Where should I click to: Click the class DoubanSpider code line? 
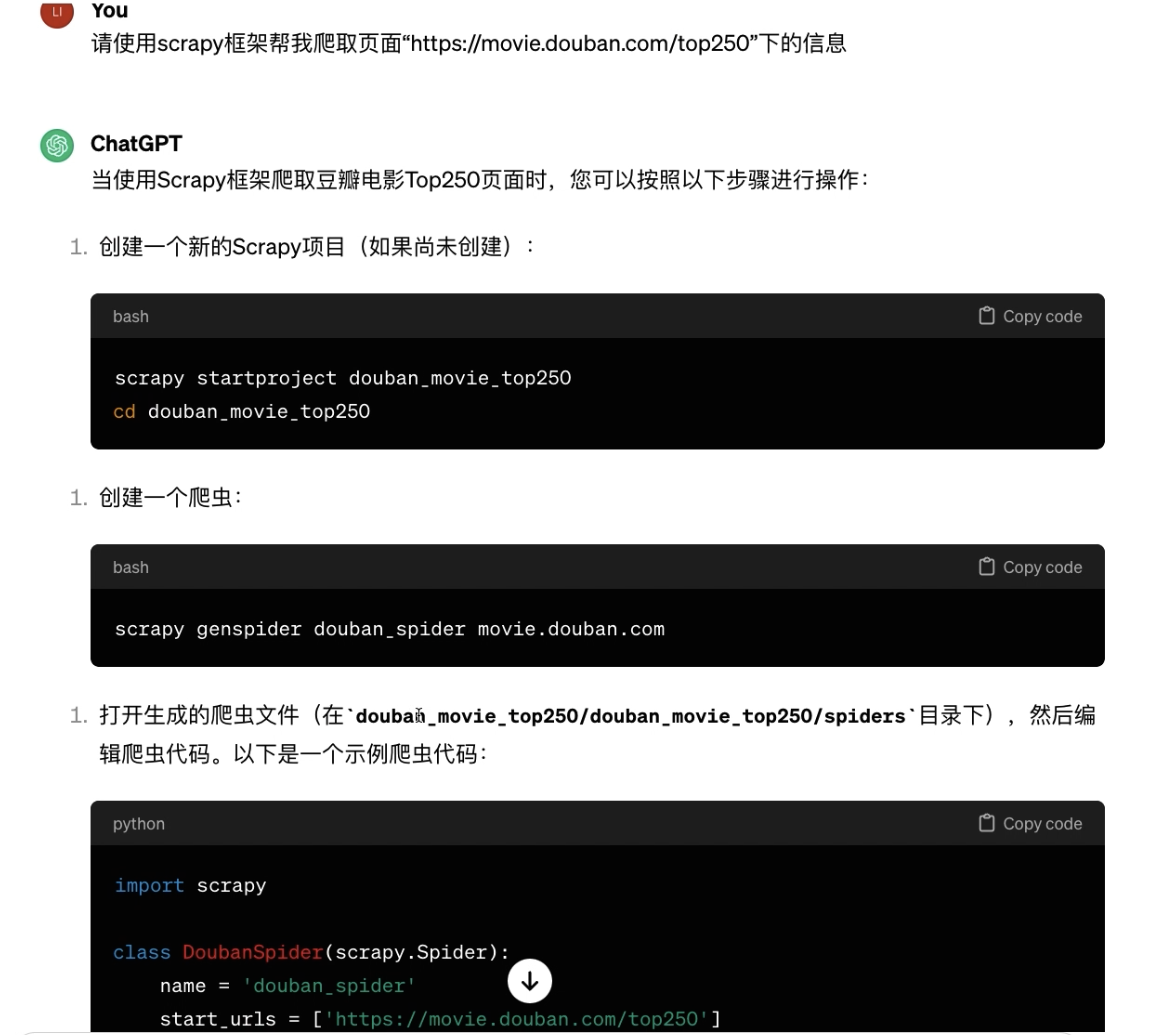point(311,952)
